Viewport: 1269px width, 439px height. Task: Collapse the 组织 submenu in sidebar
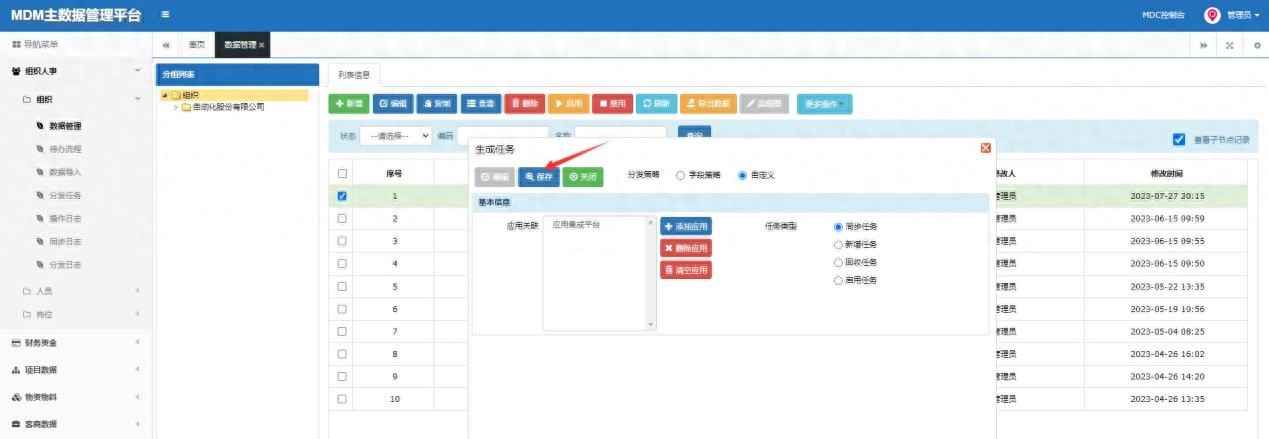pos(76,99)
